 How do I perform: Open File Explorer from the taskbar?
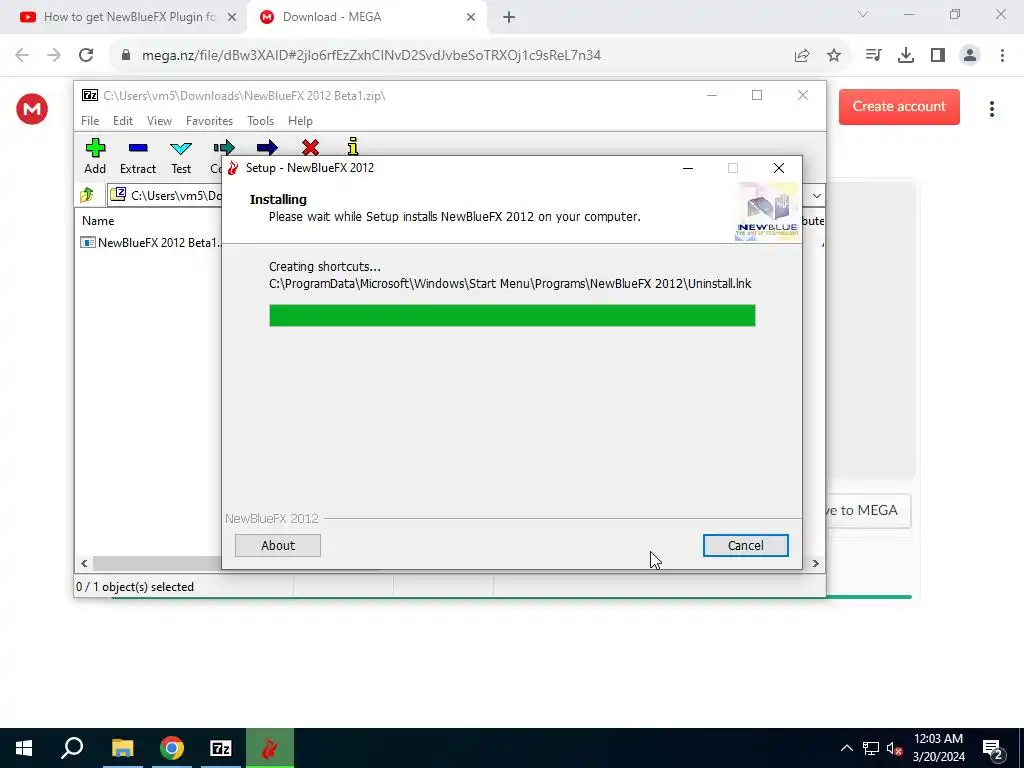(122, 748)
